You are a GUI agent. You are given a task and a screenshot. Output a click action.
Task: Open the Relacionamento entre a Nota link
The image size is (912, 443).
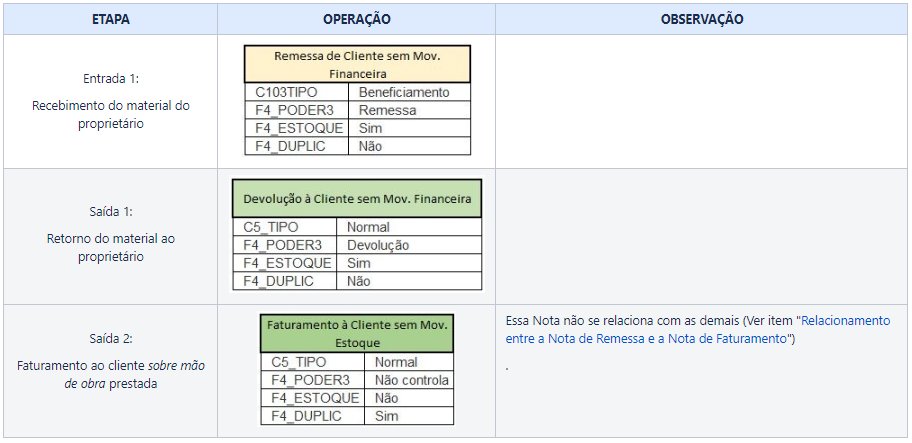tap(846, 320)
